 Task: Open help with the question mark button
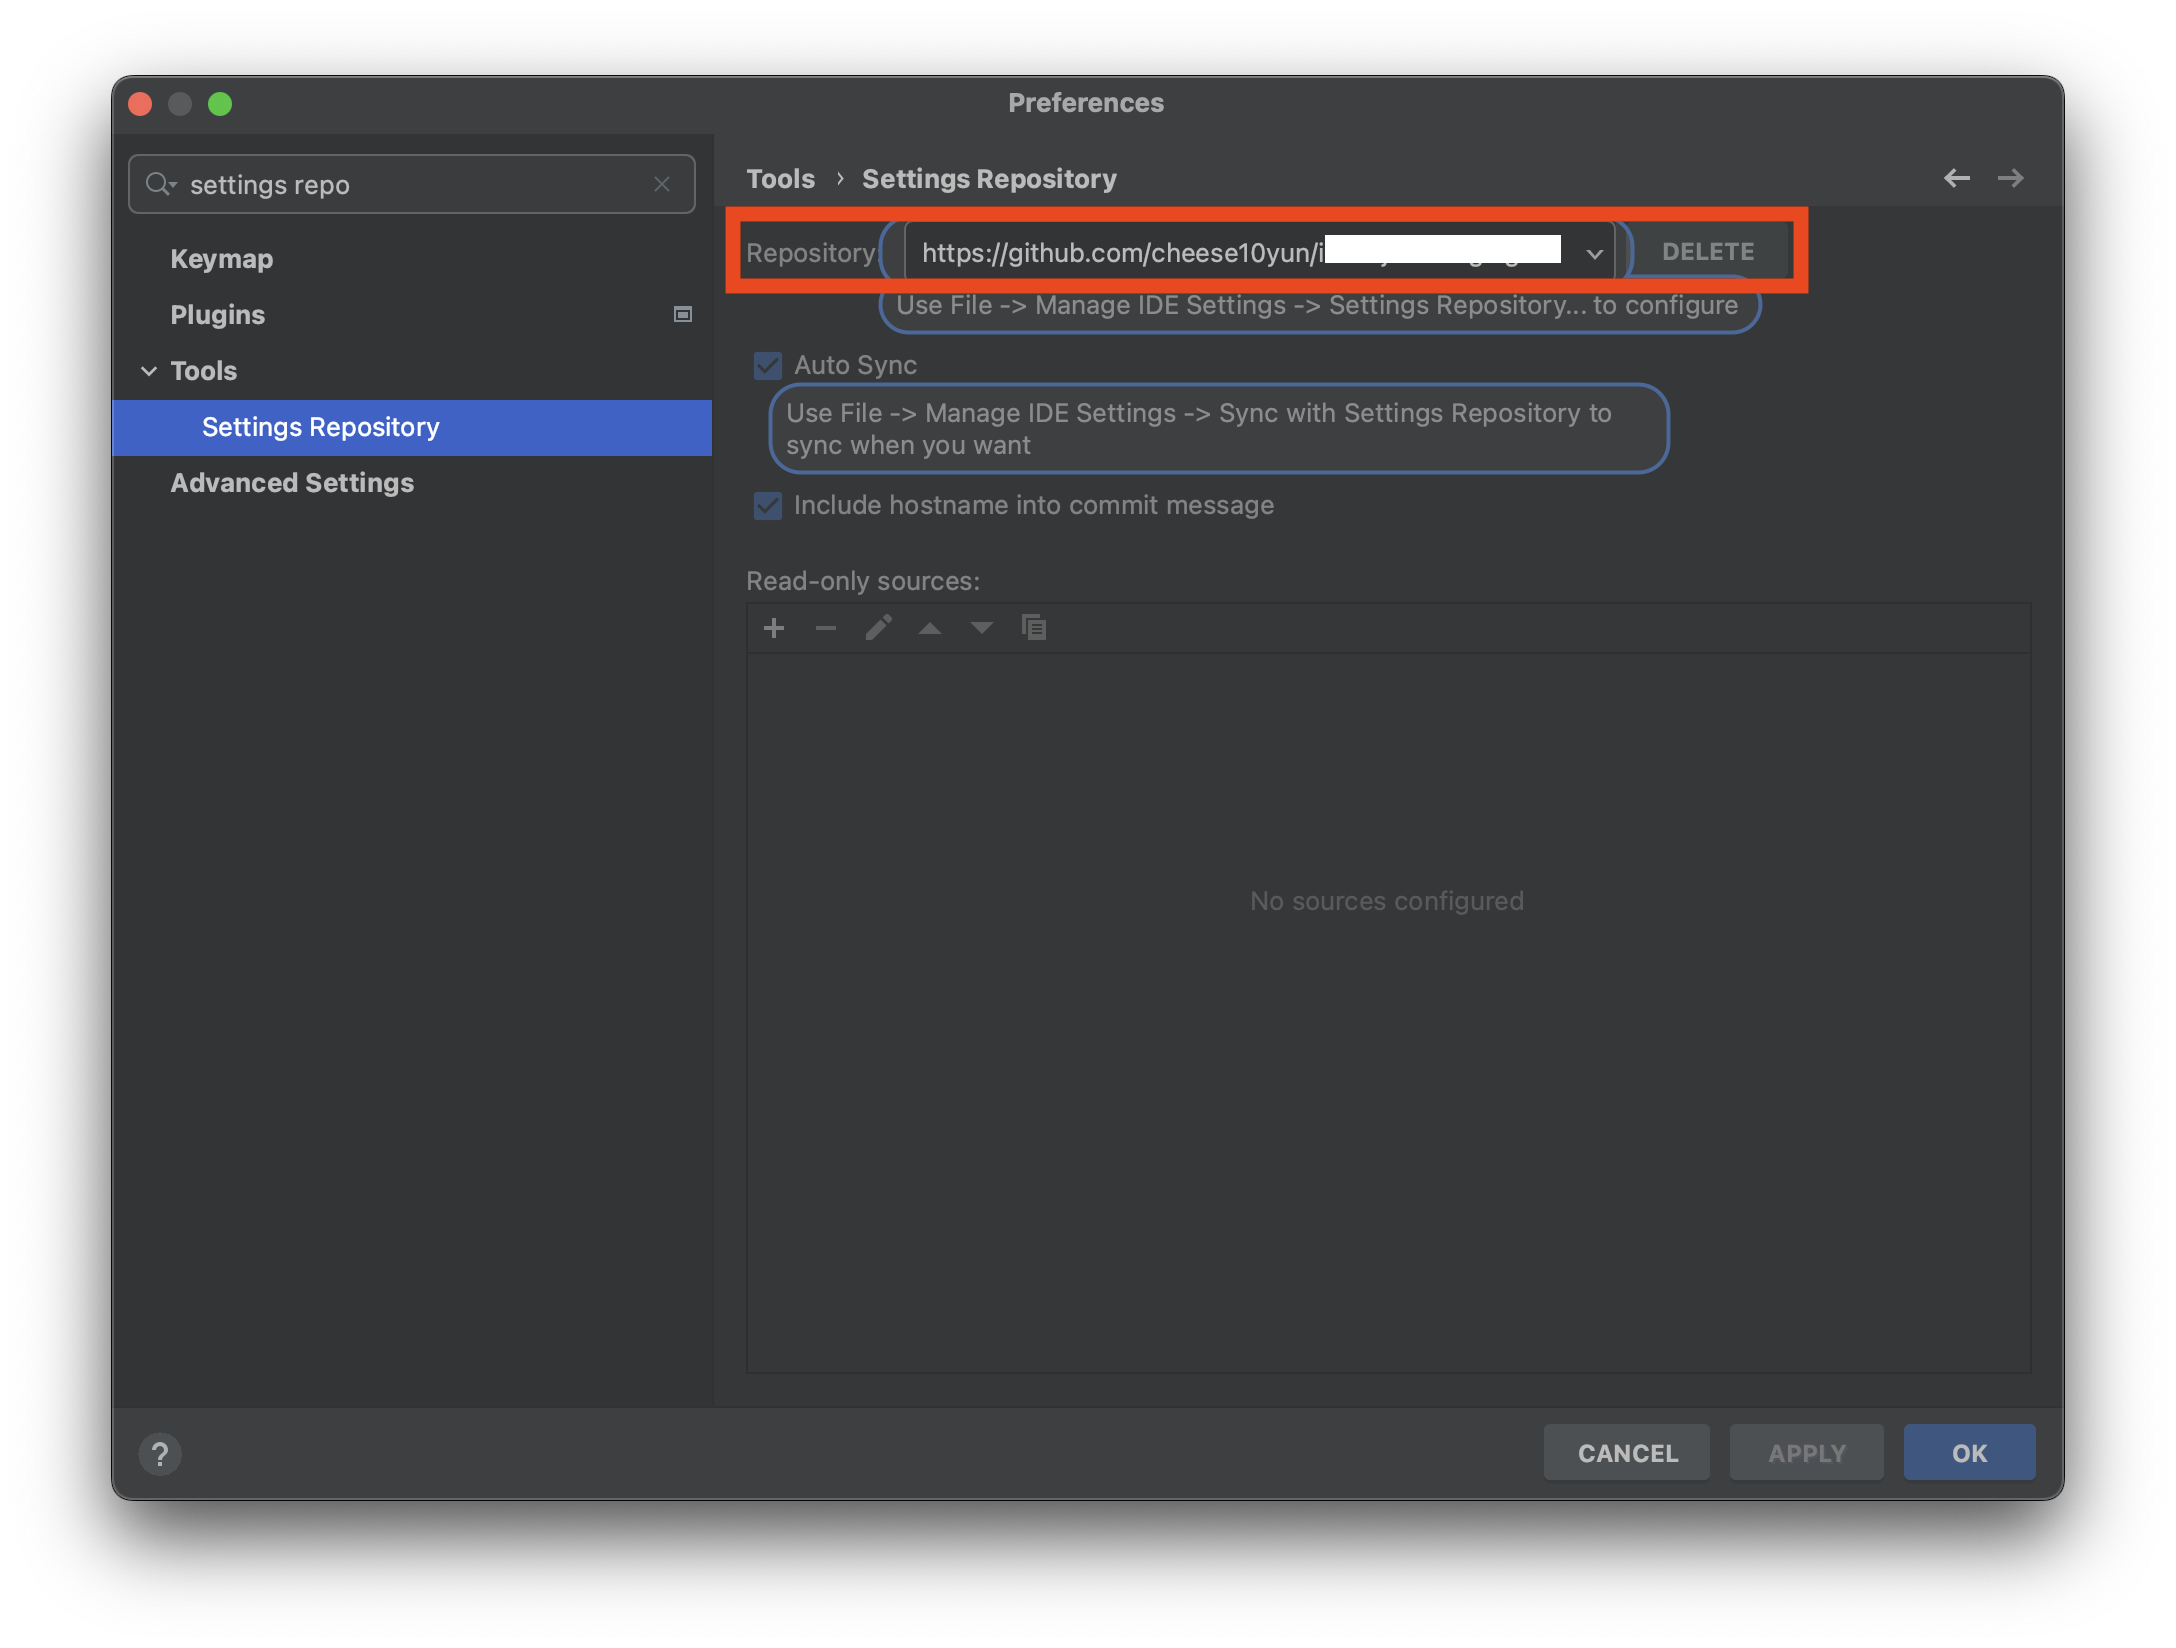[160, 1453]
